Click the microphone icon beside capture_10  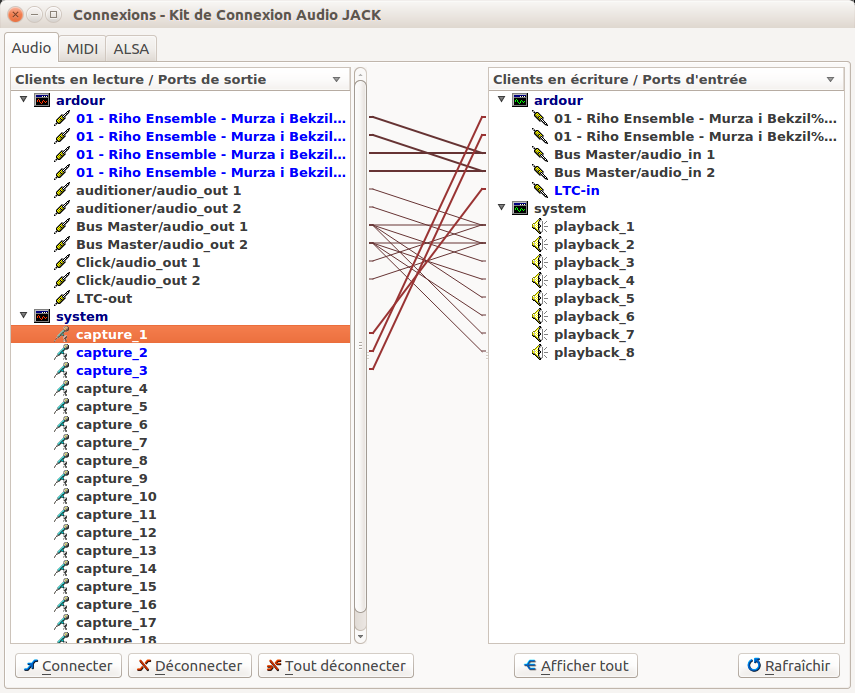62,496
